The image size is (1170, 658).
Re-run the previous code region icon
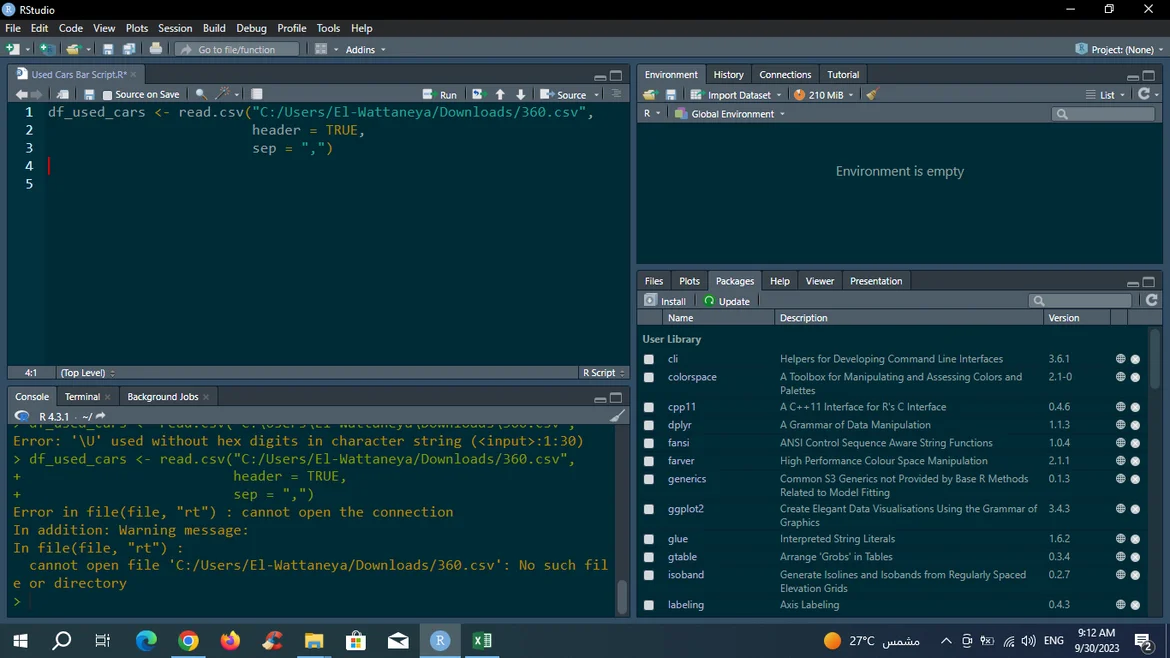478,95
